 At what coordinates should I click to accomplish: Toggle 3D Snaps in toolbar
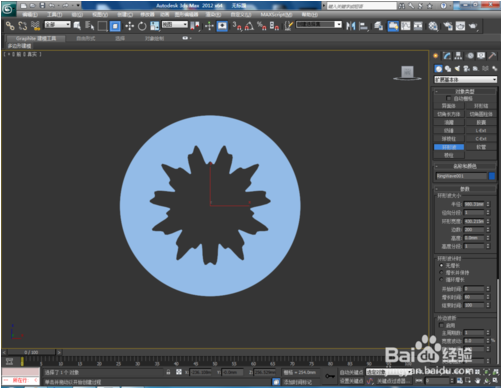coord(237,26)
